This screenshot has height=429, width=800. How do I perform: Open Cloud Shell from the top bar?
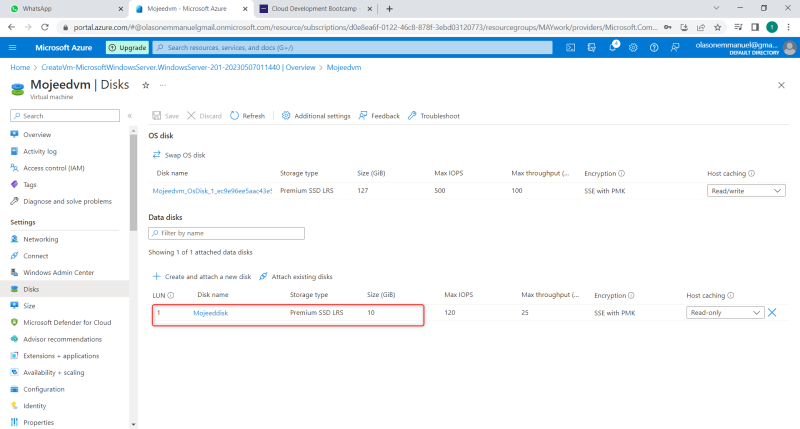click(x=570, y=47)
